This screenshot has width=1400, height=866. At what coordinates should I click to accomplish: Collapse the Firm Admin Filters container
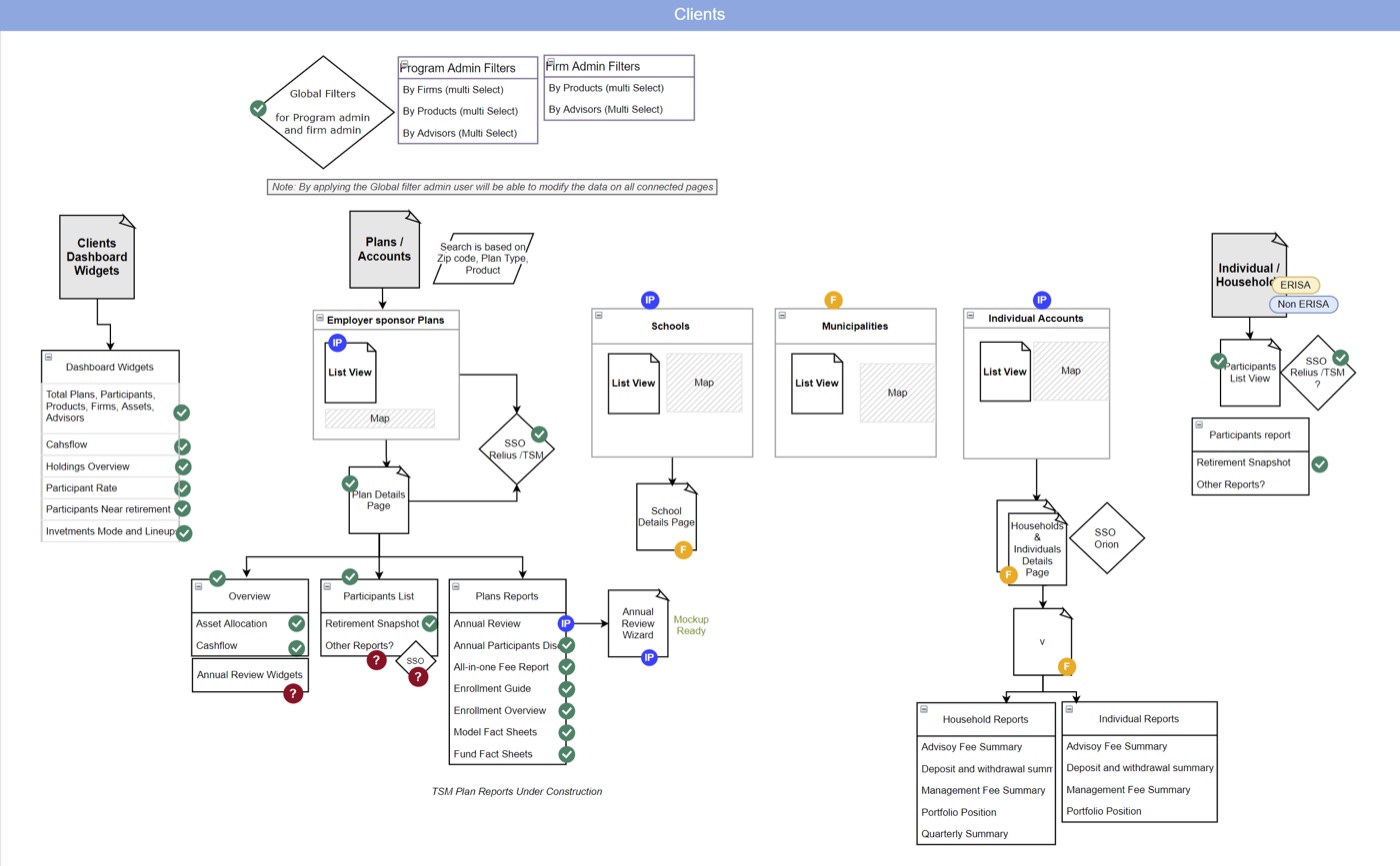(x=550, y=61)
